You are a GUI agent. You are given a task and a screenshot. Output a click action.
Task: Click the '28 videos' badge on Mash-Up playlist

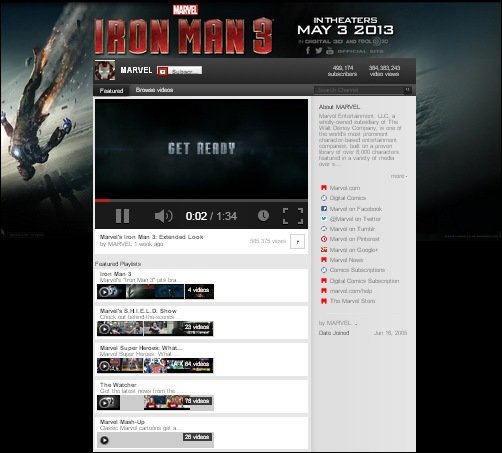point(197,437)
